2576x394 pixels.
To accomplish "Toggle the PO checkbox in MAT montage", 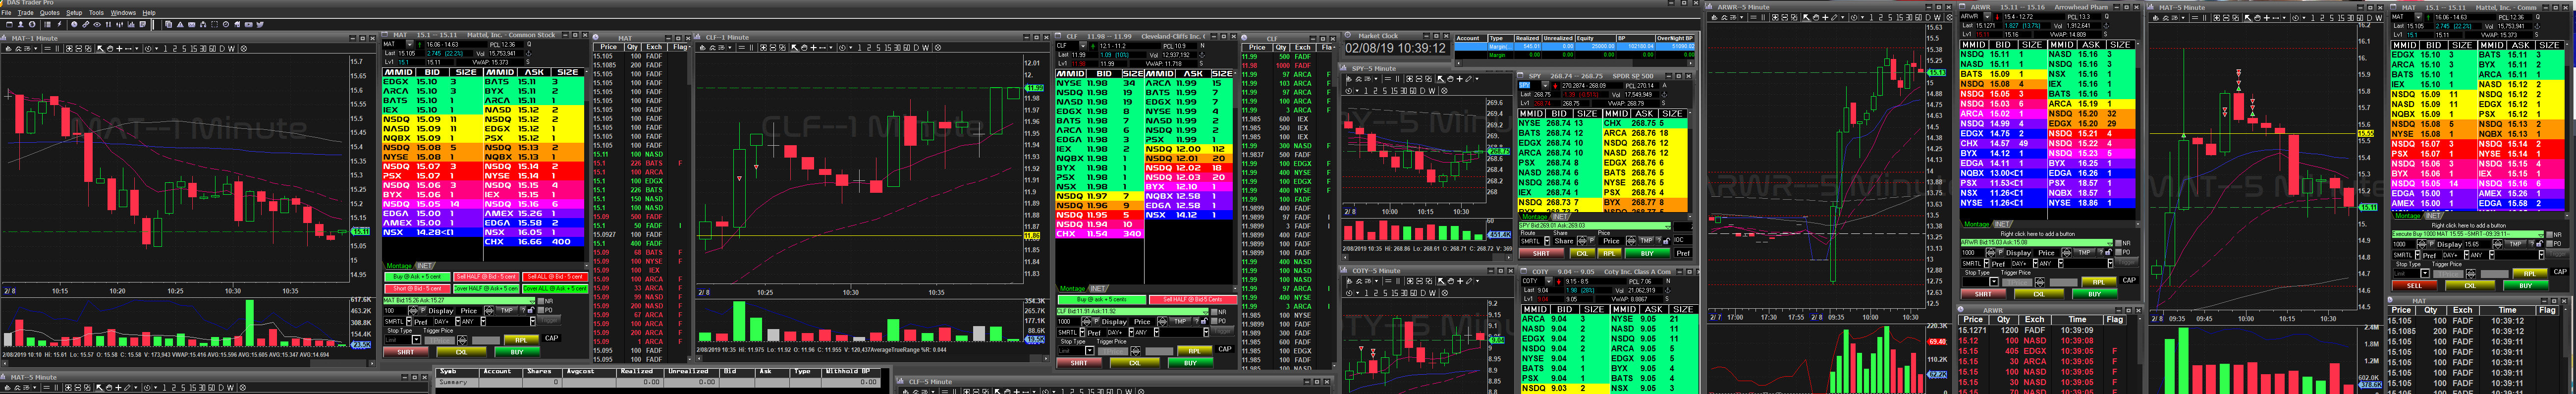I will click(541, 310).
